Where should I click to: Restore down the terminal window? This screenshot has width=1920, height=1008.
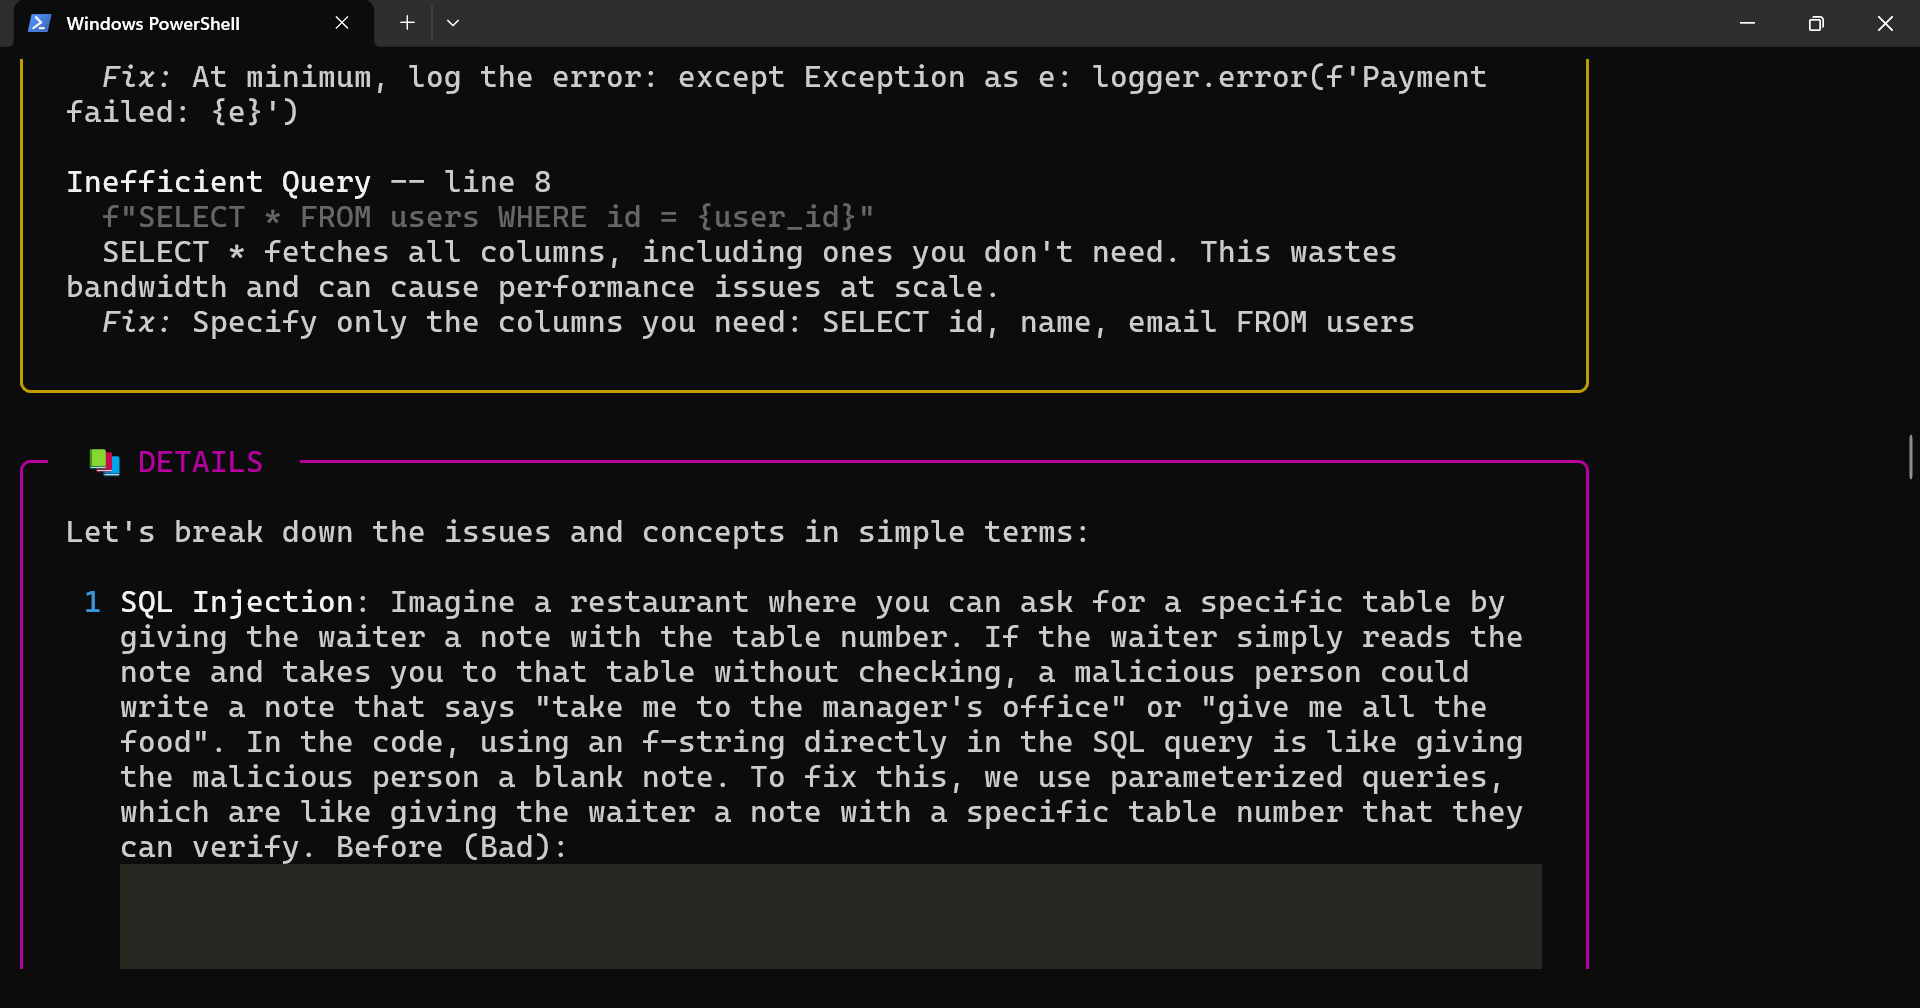(x=1816, y=23)
